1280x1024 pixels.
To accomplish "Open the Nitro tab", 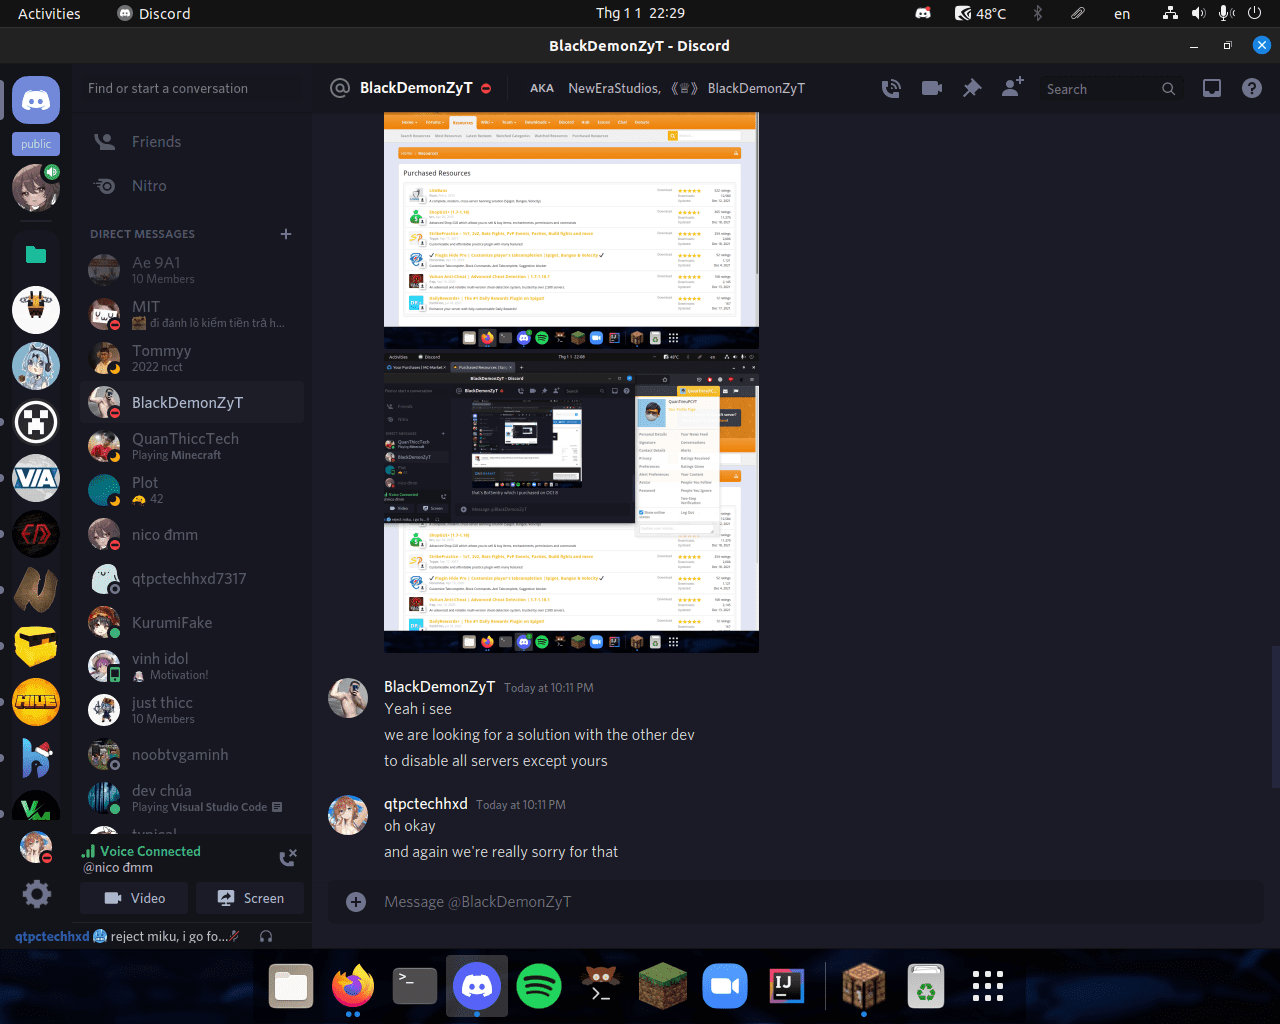I will point(192,186).
